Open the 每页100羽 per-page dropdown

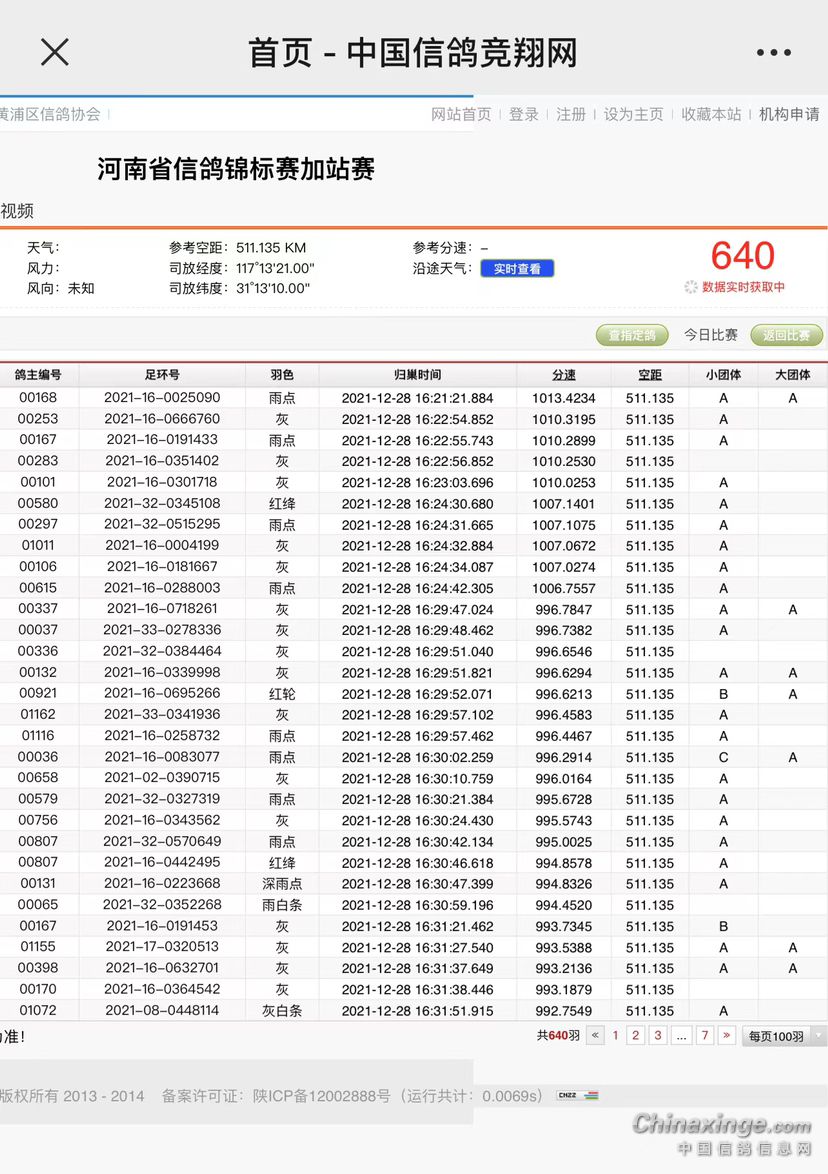click(784, 1036)
